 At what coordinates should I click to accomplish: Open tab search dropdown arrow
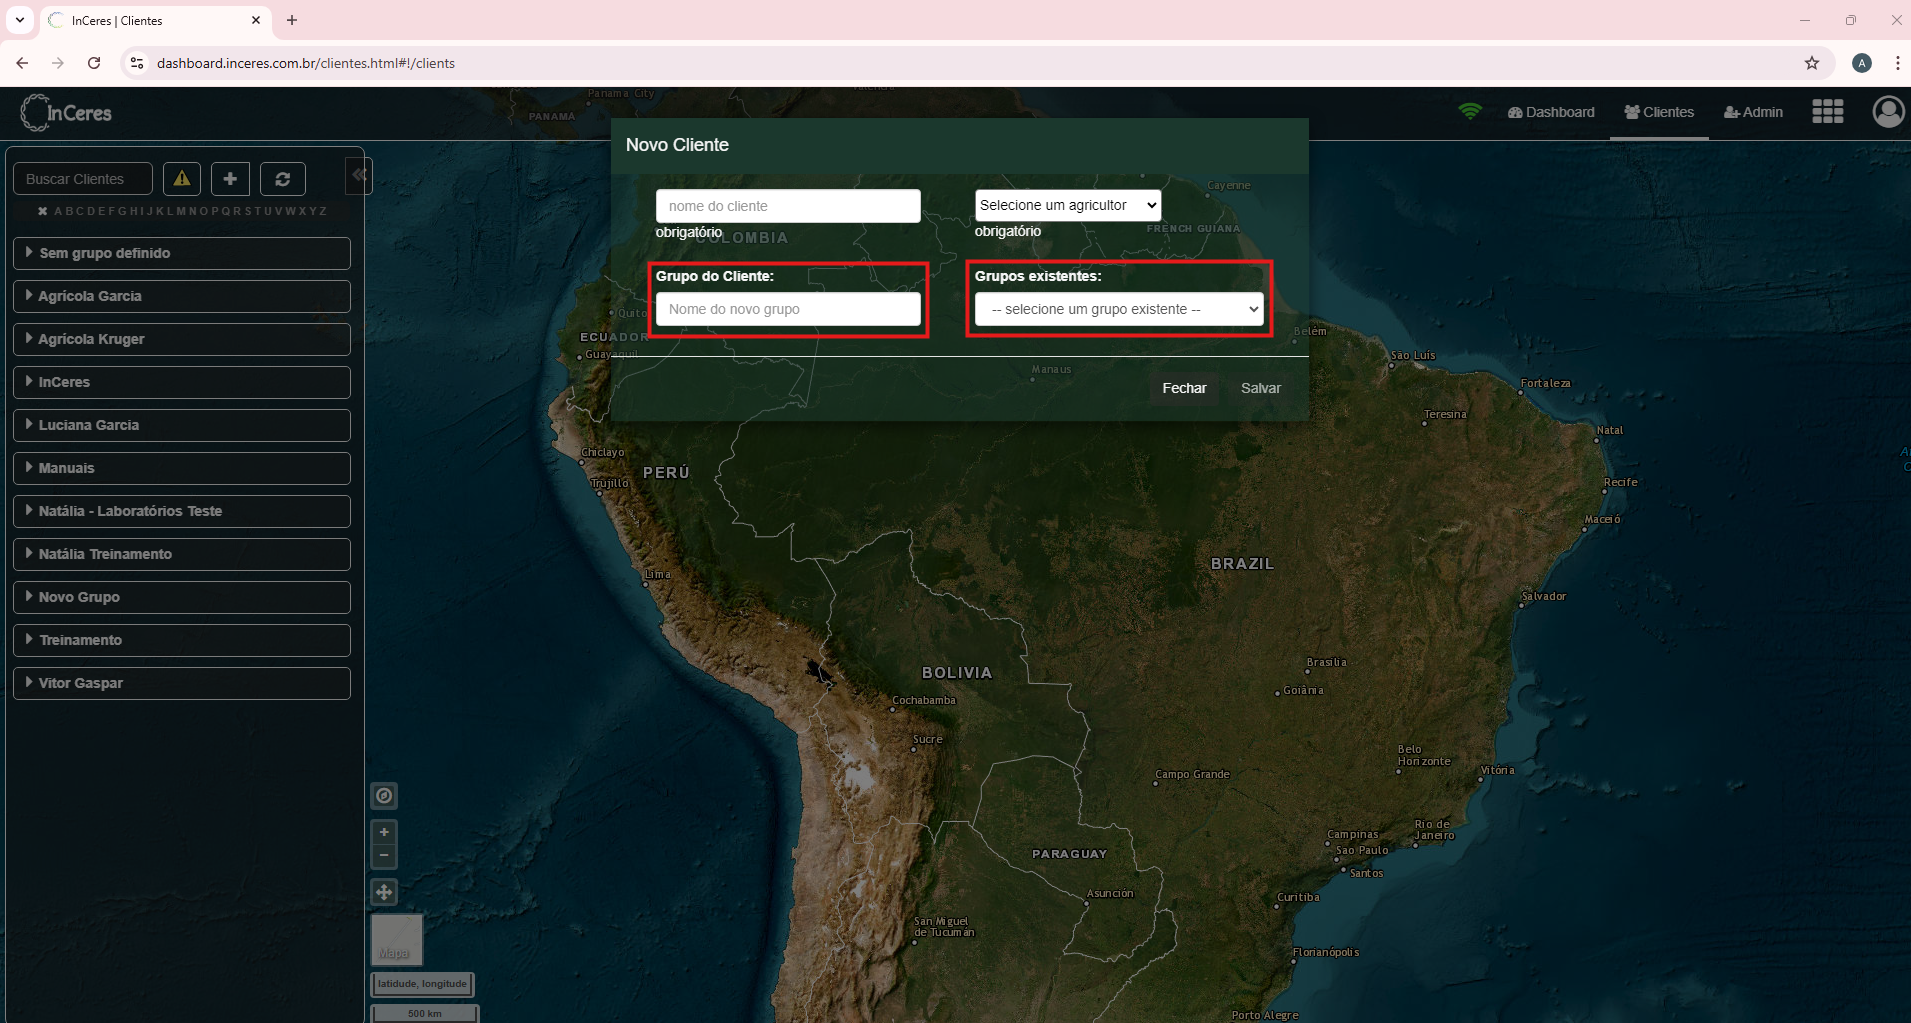pyautogui.click(x=19, y=20)
